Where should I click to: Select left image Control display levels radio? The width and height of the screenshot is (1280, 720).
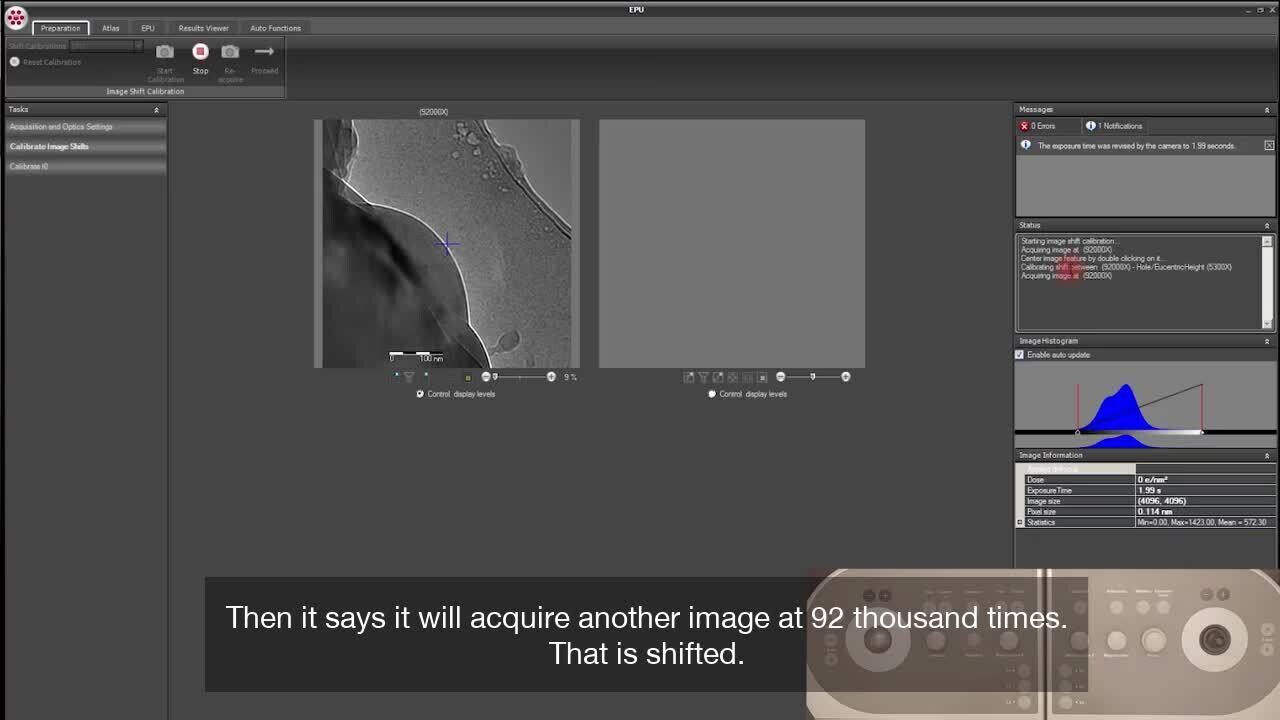[420, 394]
